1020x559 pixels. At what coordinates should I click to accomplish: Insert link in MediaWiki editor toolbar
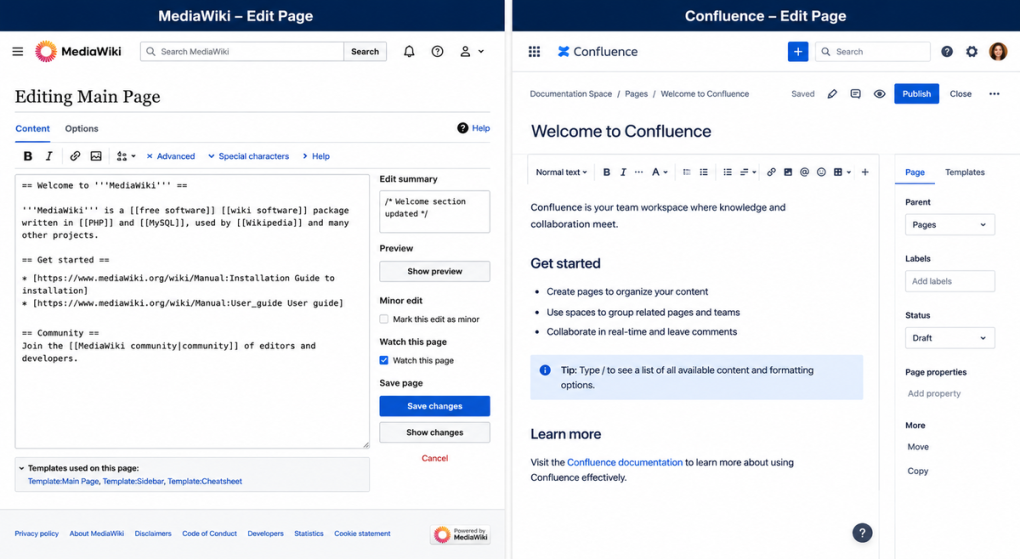75,156
